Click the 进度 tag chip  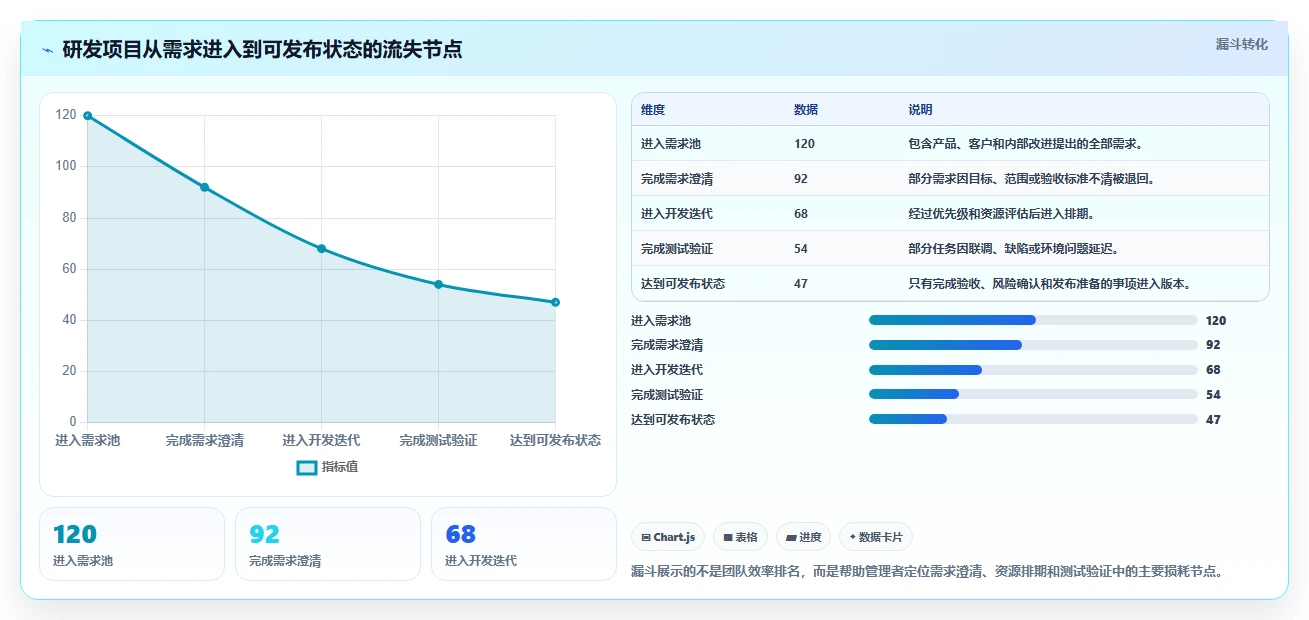point(803,537)
